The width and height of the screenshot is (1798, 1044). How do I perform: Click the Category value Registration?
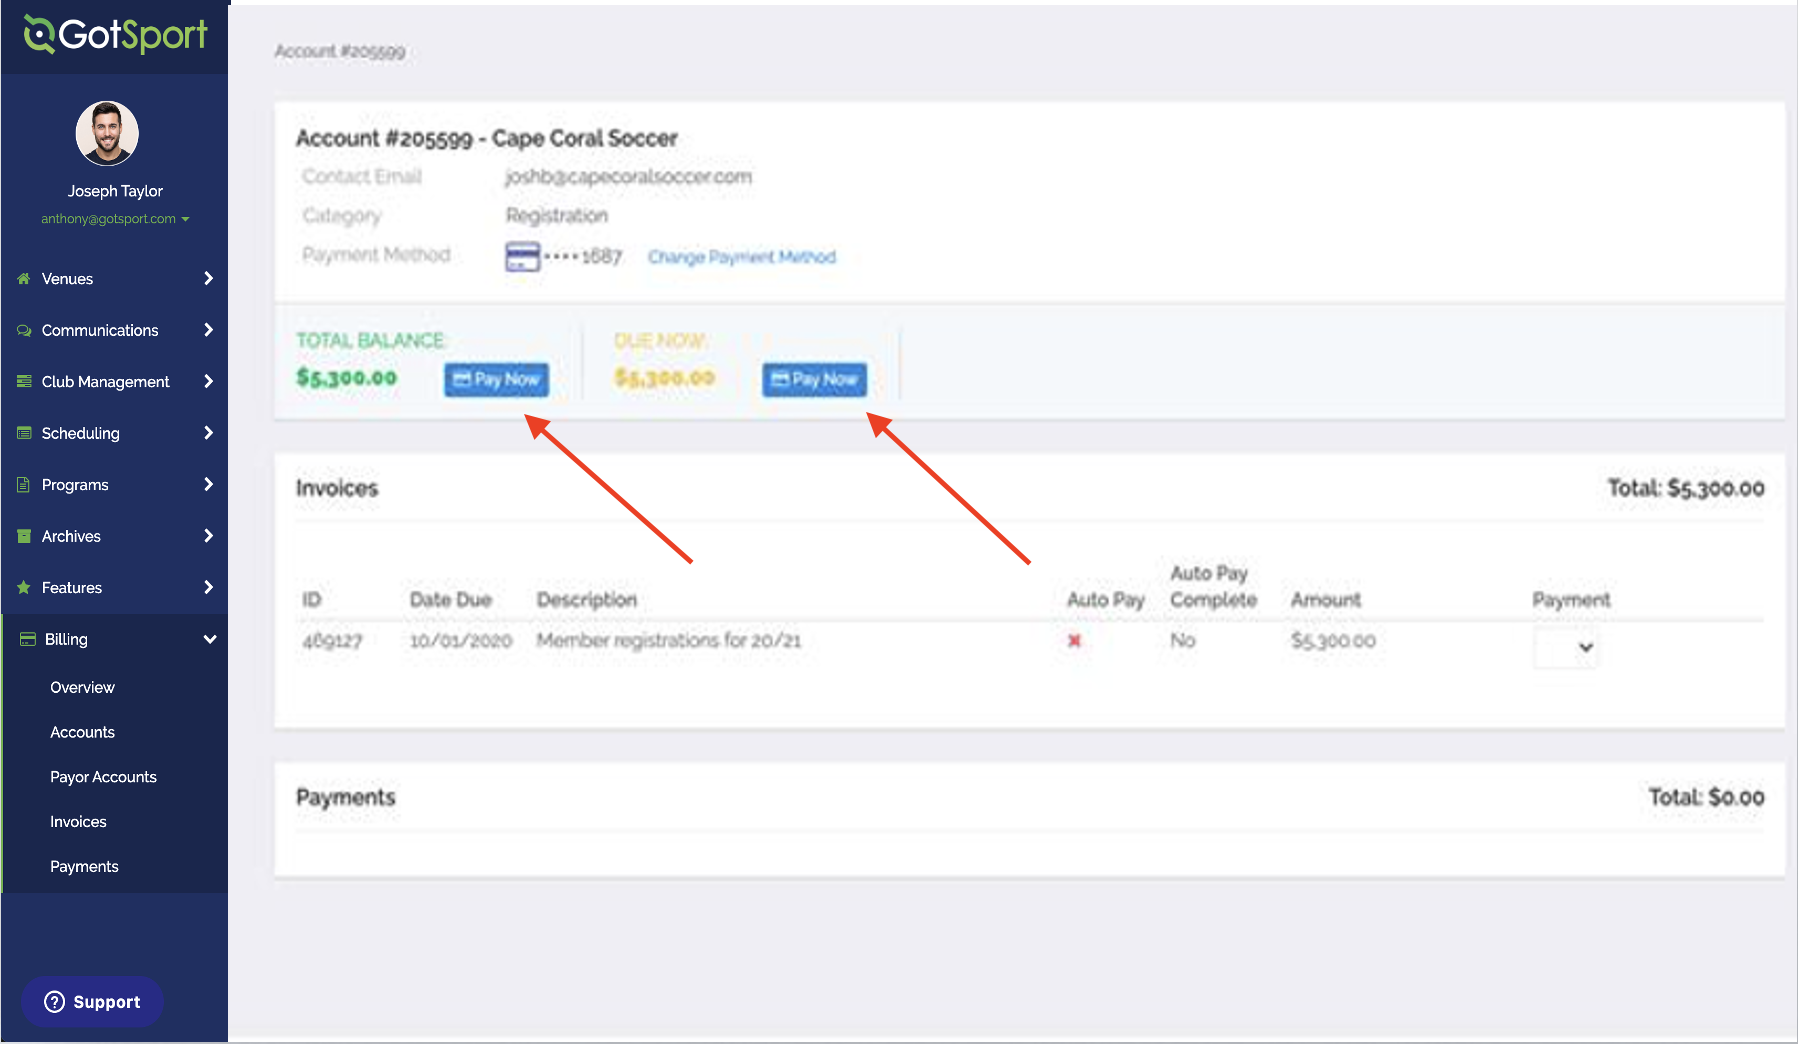(556, 216)
